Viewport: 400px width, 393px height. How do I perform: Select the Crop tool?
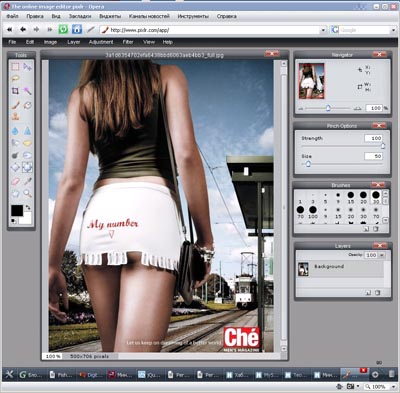[x=15, y=91]
